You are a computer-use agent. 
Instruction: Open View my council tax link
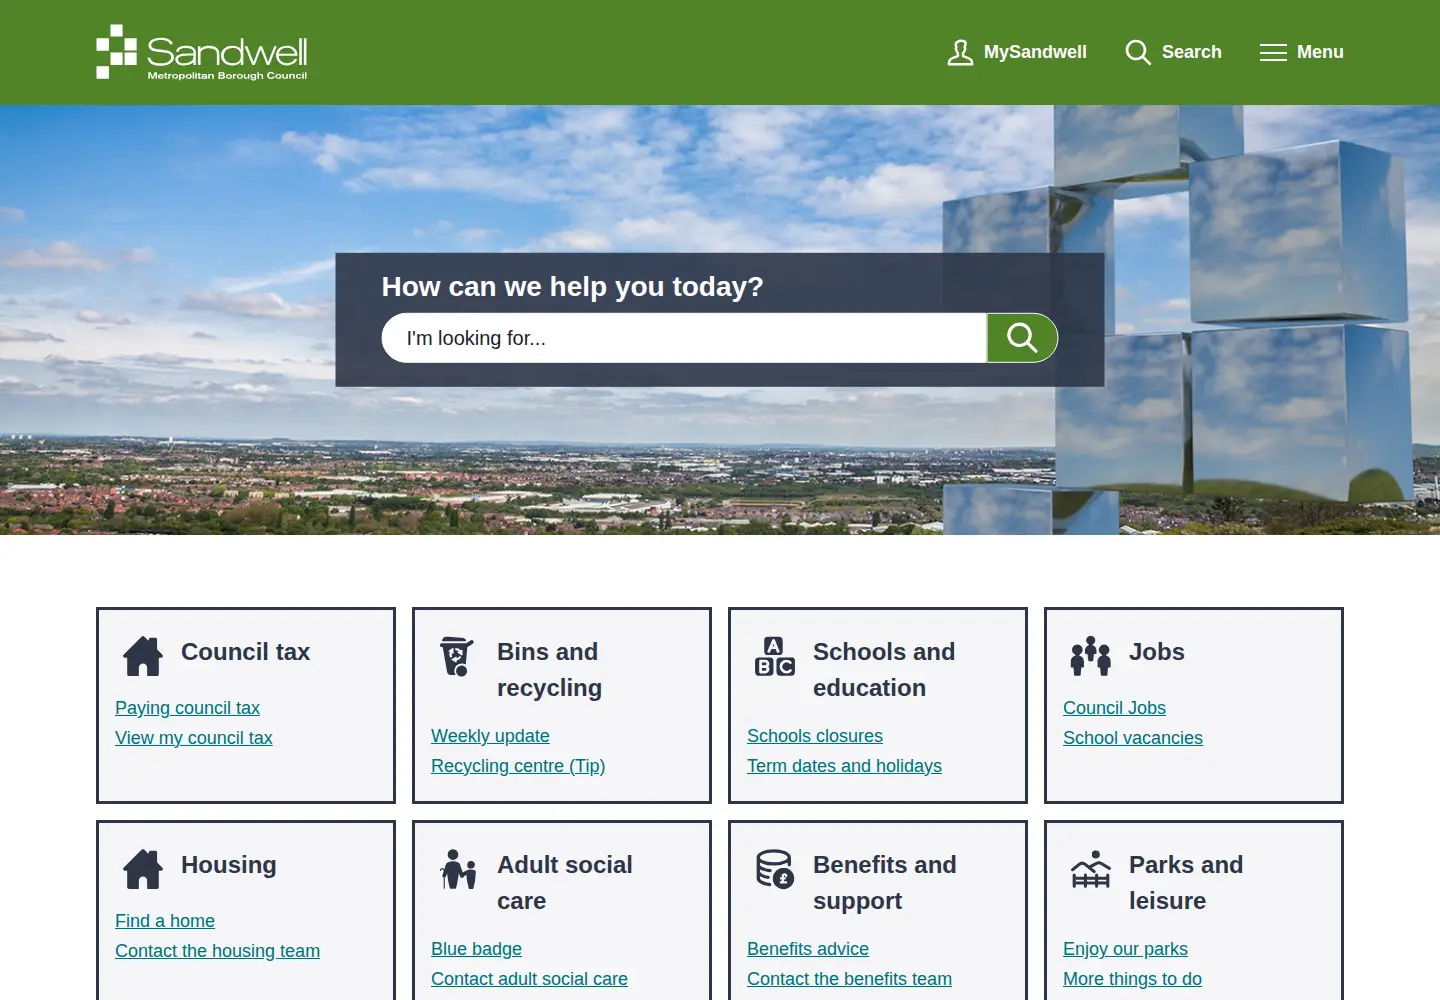(194, 738)
